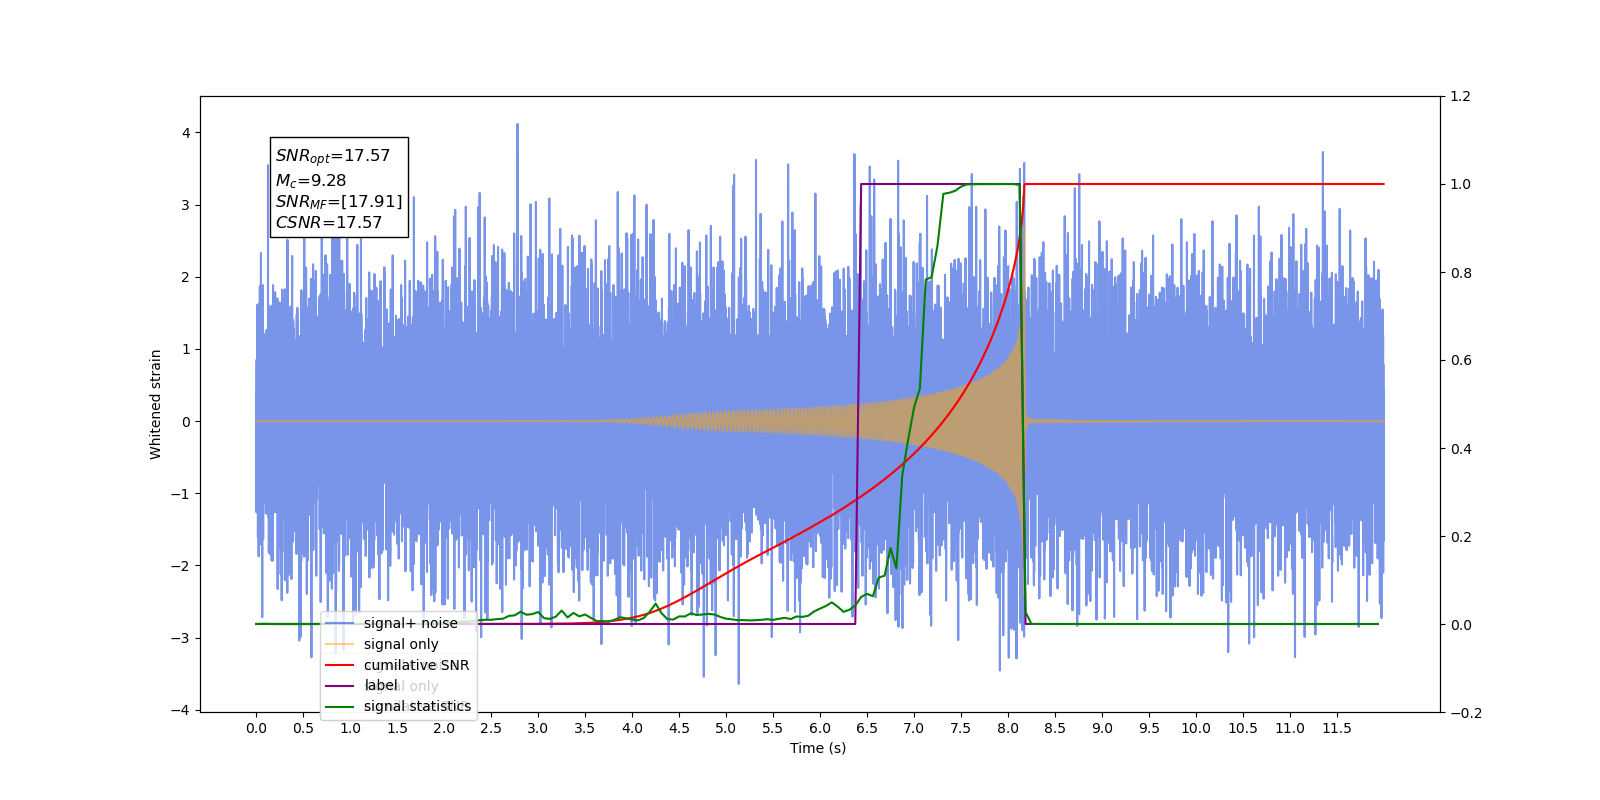Click the left y-axis tick label 4
The height and width of the screenshot is (800, 1600).
pos(185,133)
